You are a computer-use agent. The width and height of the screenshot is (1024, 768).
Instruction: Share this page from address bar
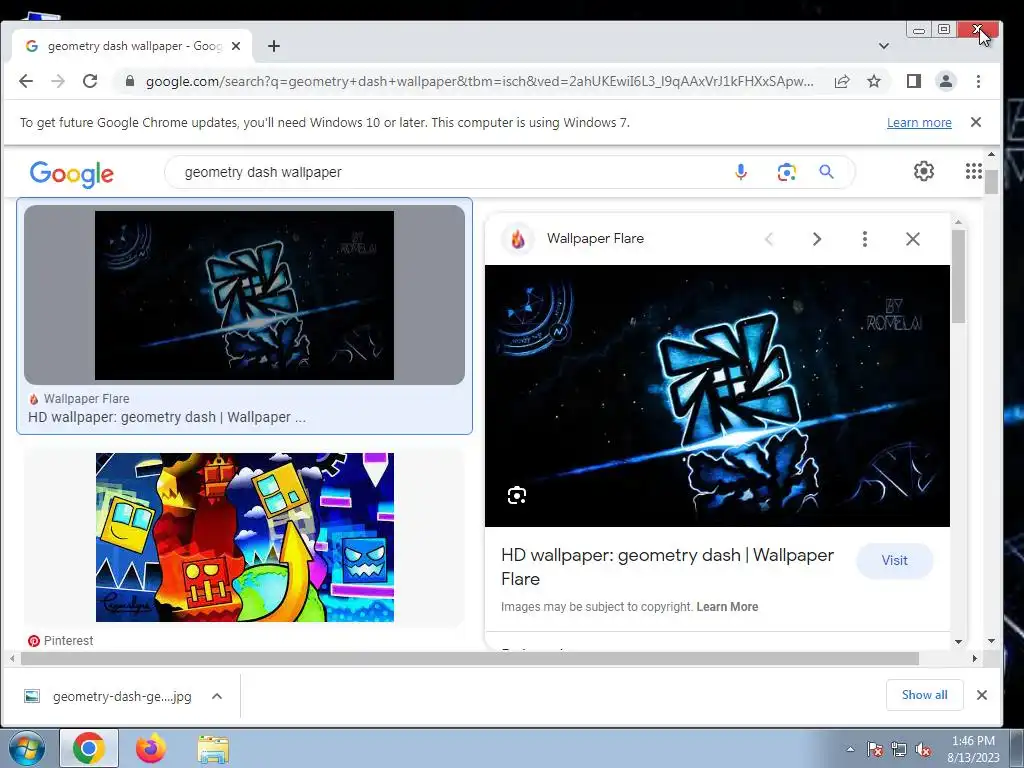click(842, 81)
